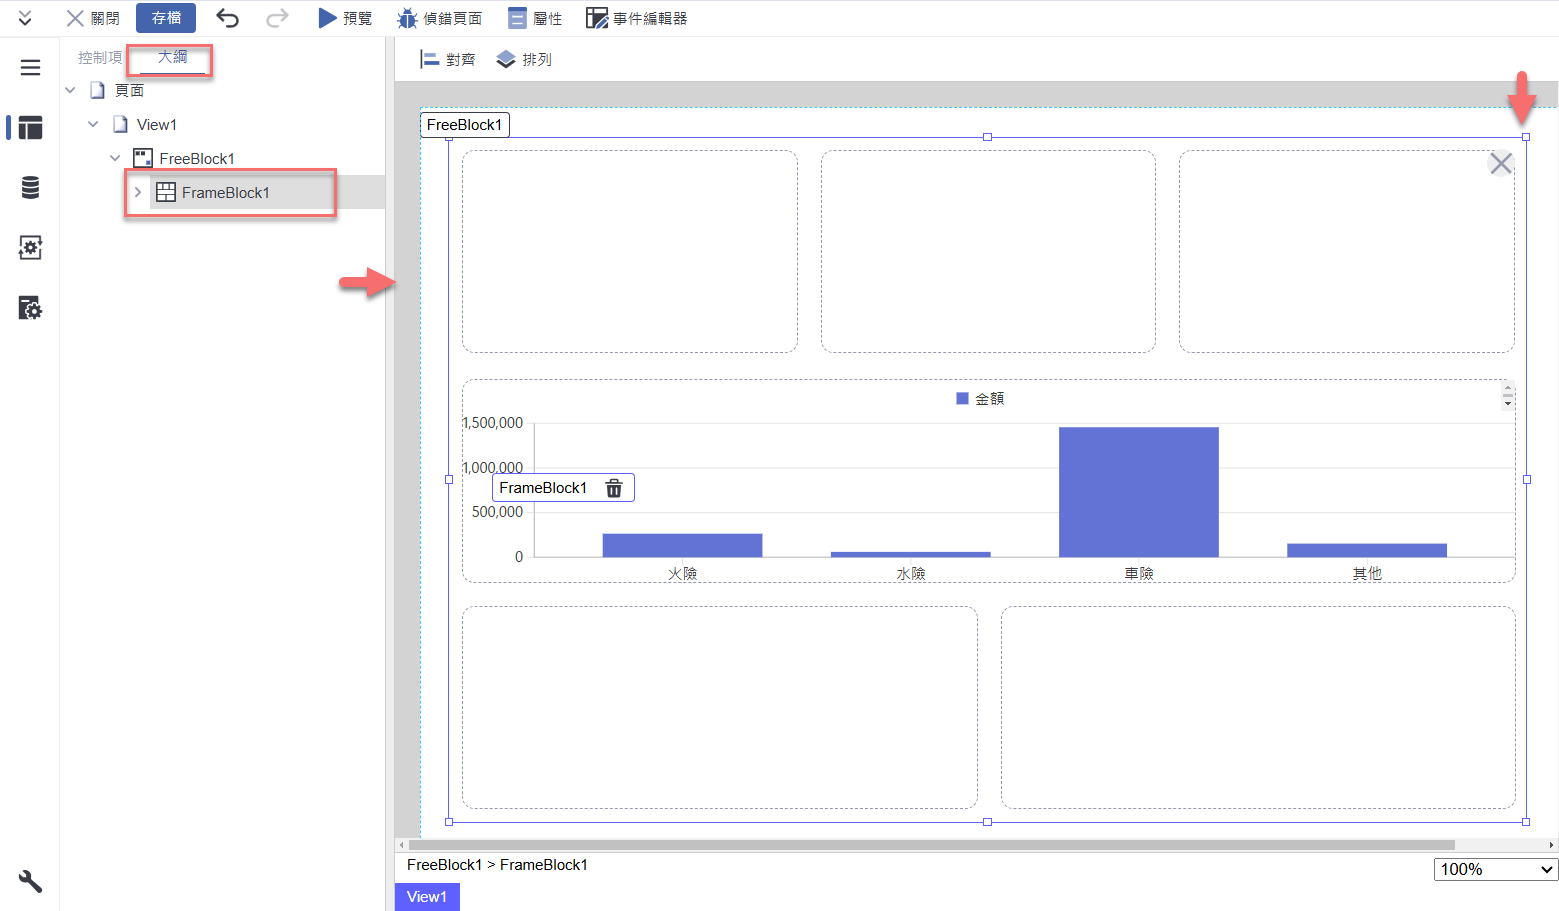Collapse the View1 tree node
Screen dimensions: 1559x911
coord(93,124)
